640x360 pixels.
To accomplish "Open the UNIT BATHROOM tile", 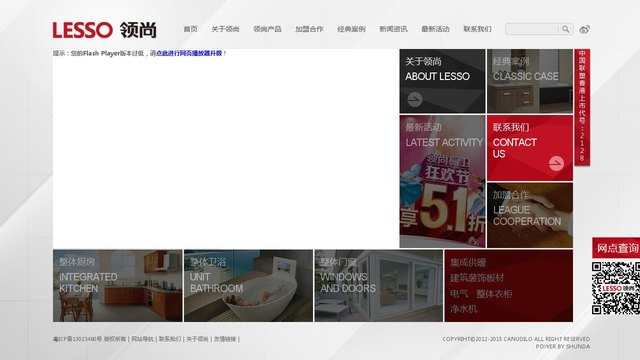I will click(x=248, y=286).
